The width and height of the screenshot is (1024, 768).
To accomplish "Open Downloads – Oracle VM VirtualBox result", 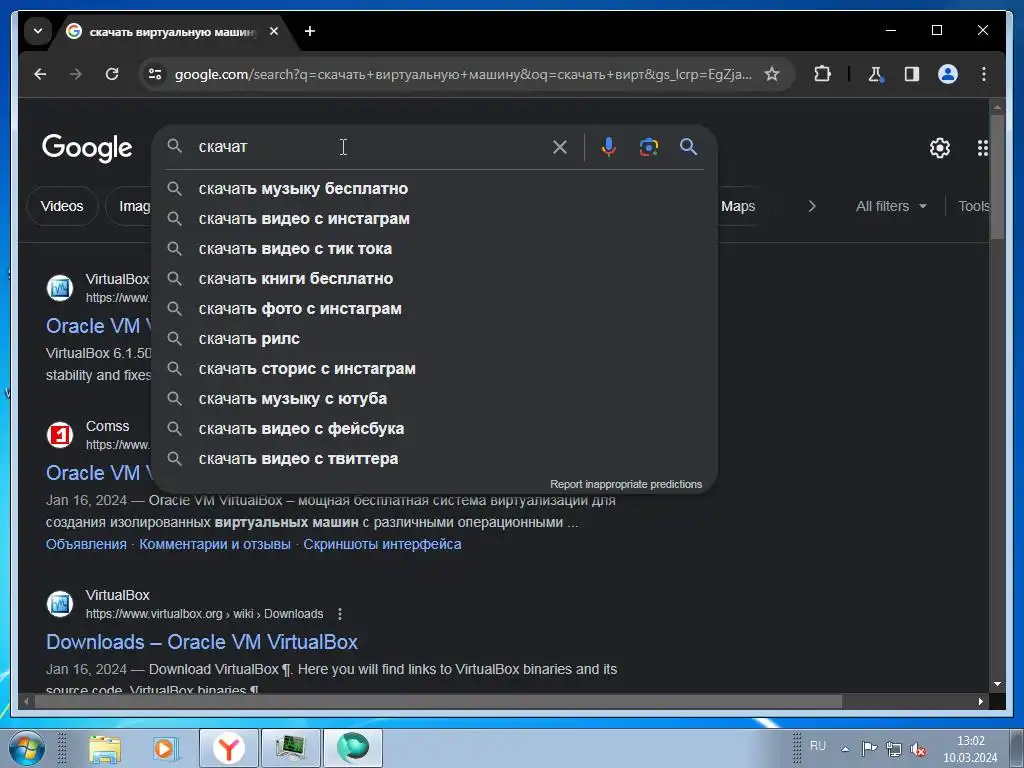I will [x=202, y=642].
